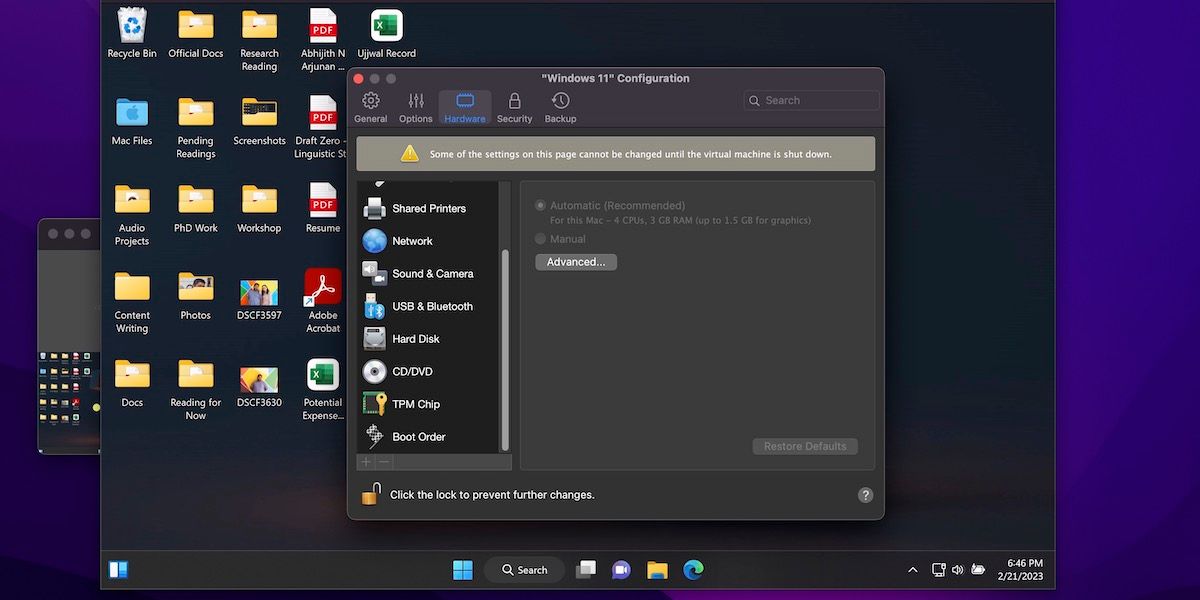
Task: Click the volume icon in system tray
Action: pyautogui.click(x=958, y=570)
